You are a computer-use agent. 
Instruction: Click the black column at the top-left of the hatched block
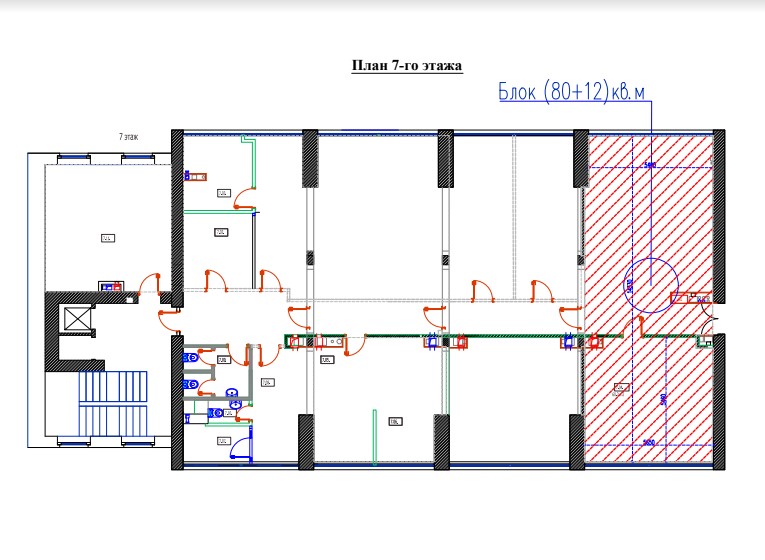[580, 158]
